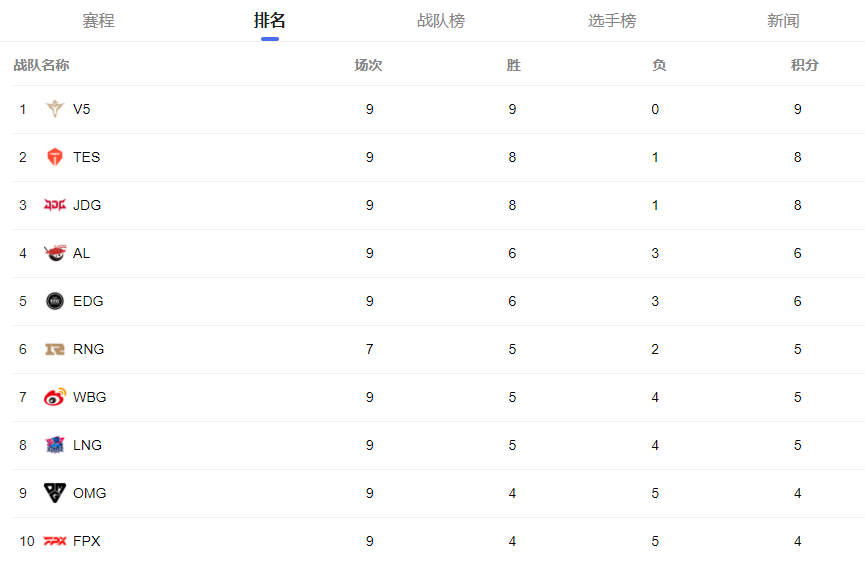Click the V5 team logo icon
865x565 pixels.
pos(55,109)
